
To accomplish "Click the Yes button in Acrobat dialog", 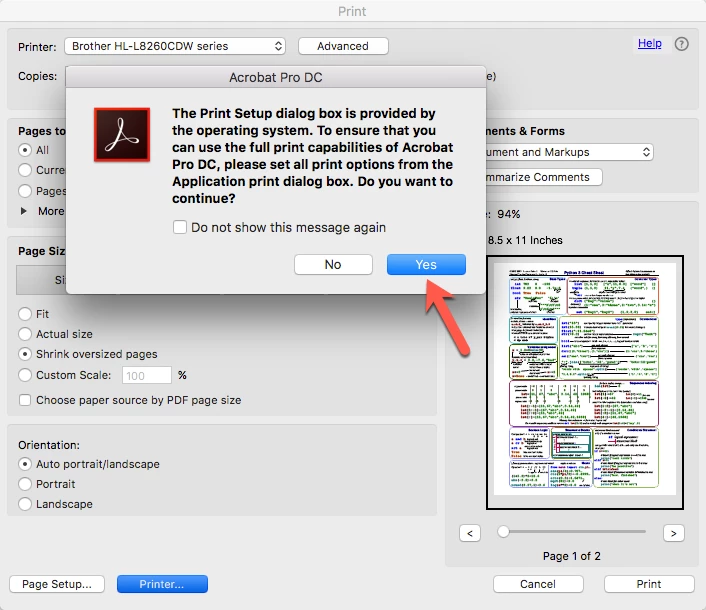I will (426, 264).
